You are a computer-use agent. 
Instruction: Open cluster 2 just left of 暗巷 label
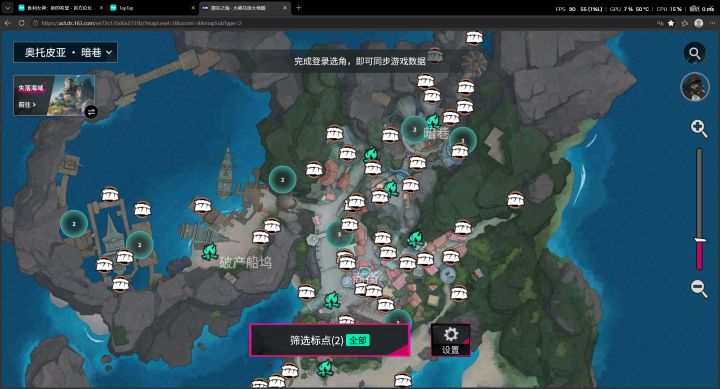tap(415, 130)
